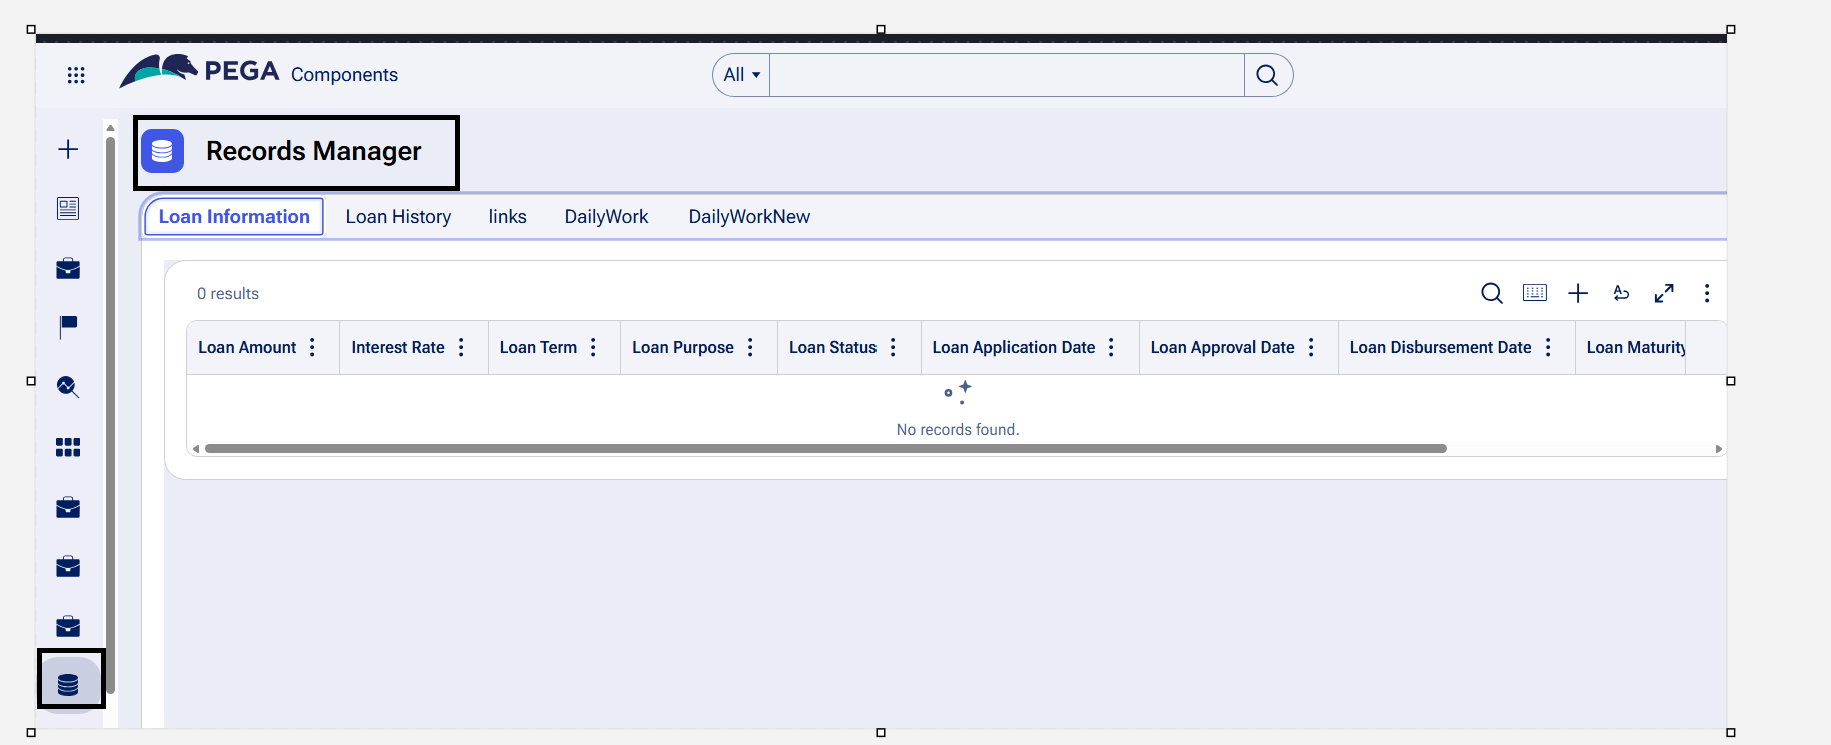Screen dimensions: 1831x745
Task: Open the app launcher grid icon
Action: pyautogui.click(x=76, y=75)
